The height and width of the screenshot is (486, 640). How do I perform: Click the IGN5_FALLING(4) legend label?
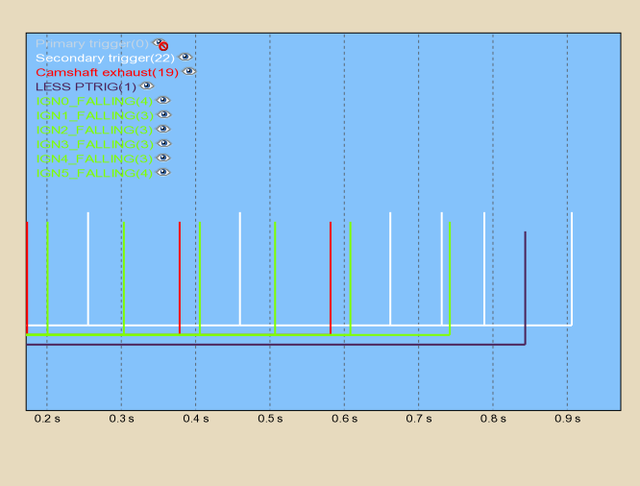[x=94, y=173]
